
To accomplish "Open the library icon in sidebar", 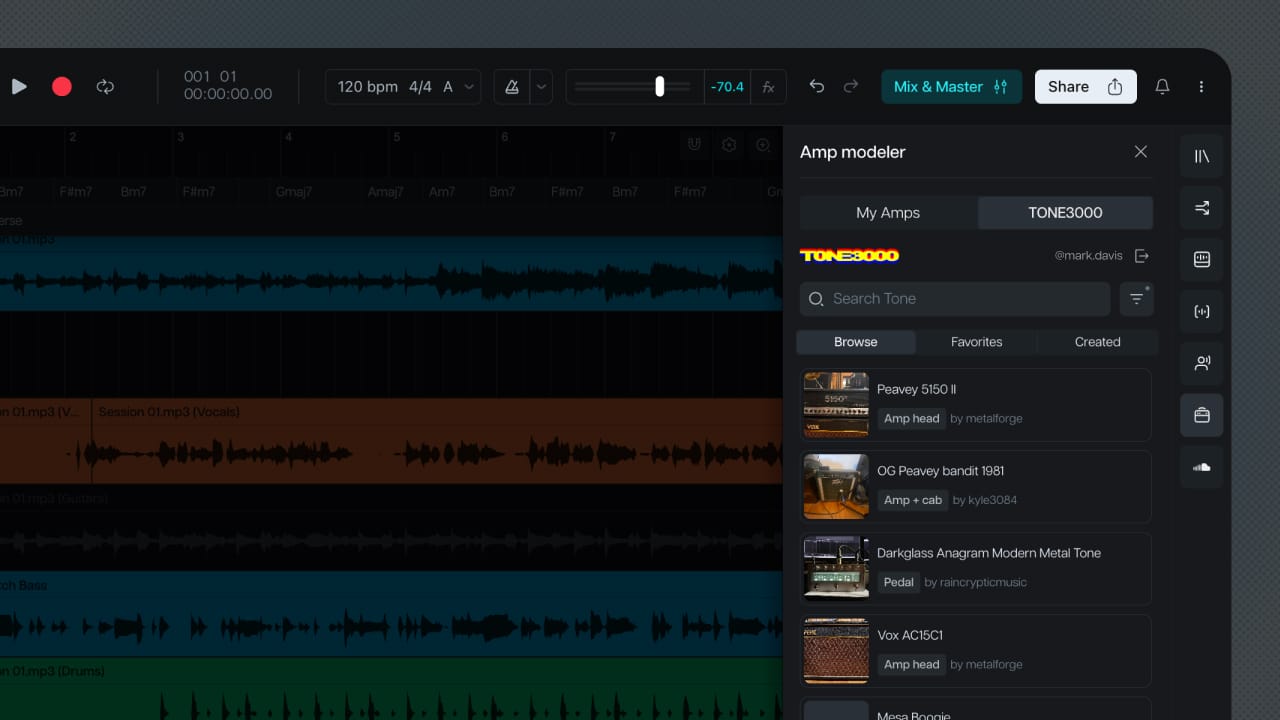I will click(1202, 156).
